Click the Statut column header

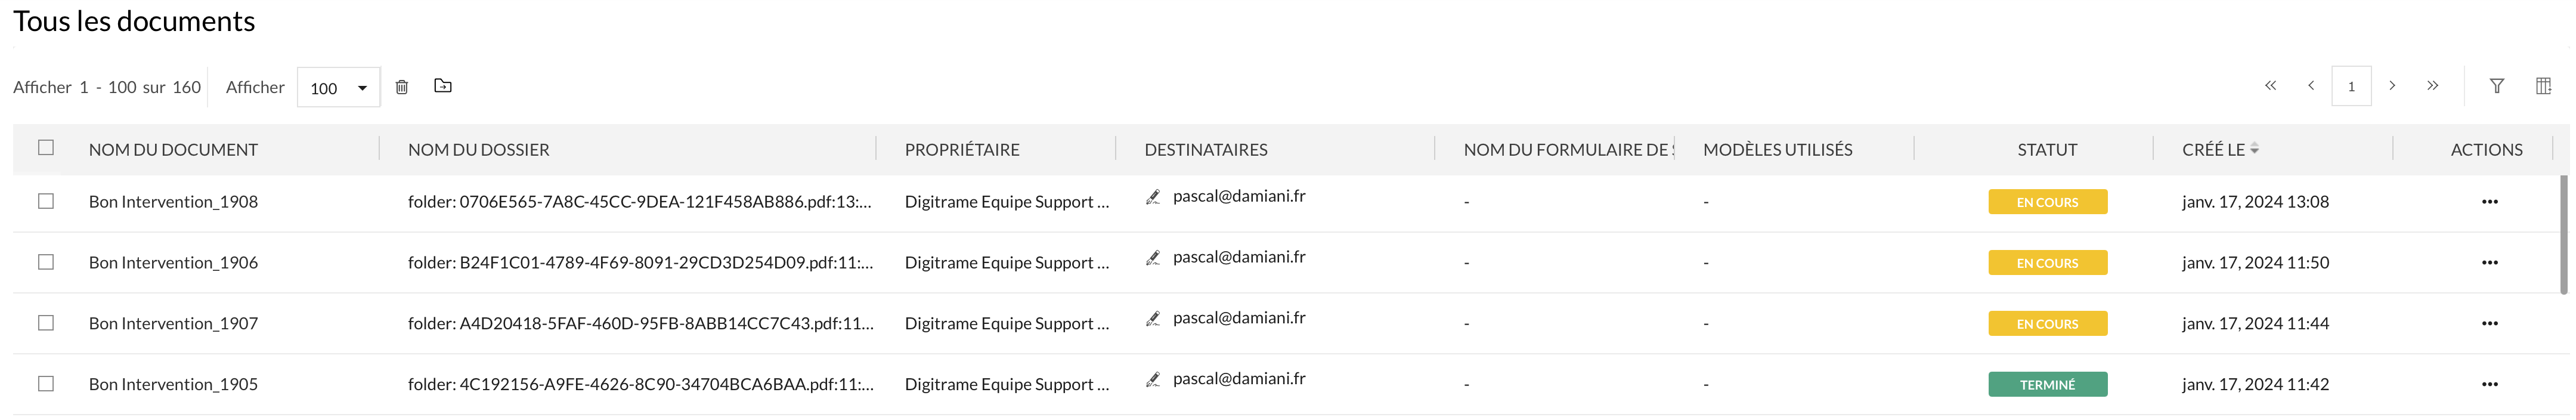[x=2047, y=150]
